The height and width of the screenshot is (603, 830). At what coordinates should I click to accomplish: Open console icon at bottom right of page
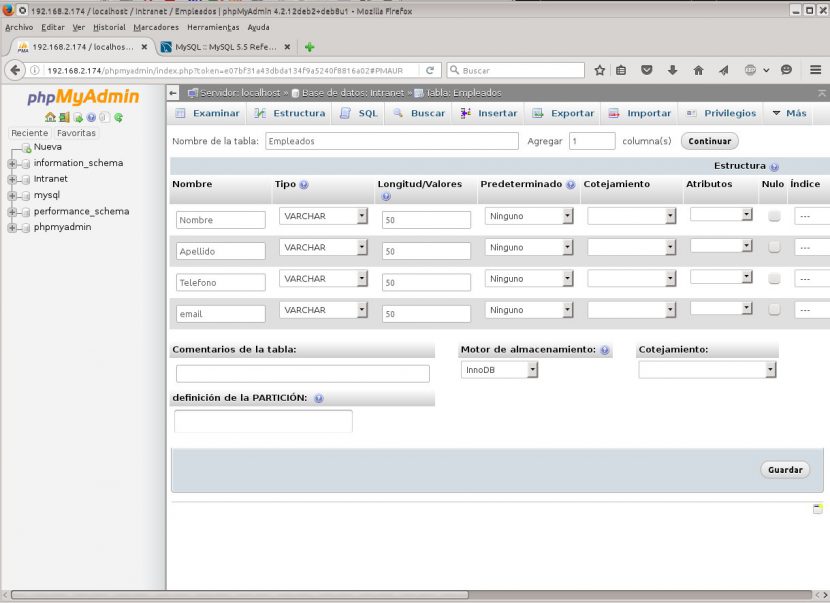coord(817,509)
